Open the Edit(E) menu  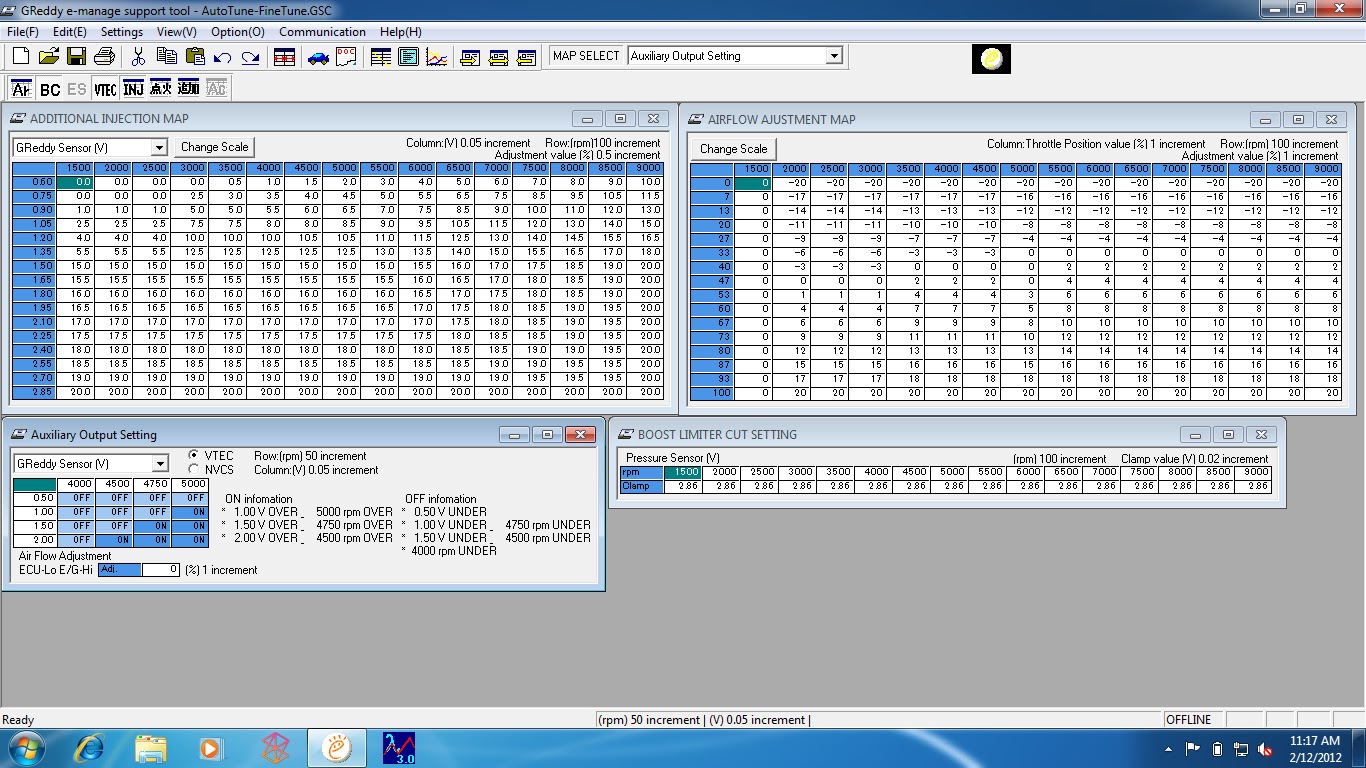click(x=69, y=32)
